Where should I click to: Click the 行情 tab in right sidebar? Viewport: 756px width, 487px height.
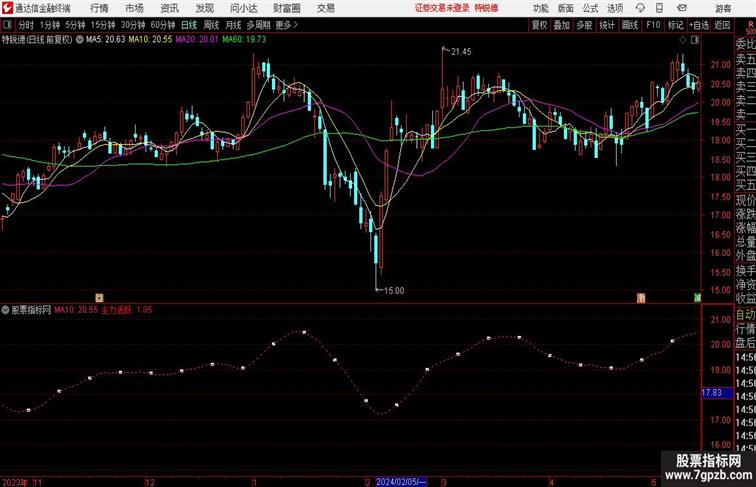[745, 329]
